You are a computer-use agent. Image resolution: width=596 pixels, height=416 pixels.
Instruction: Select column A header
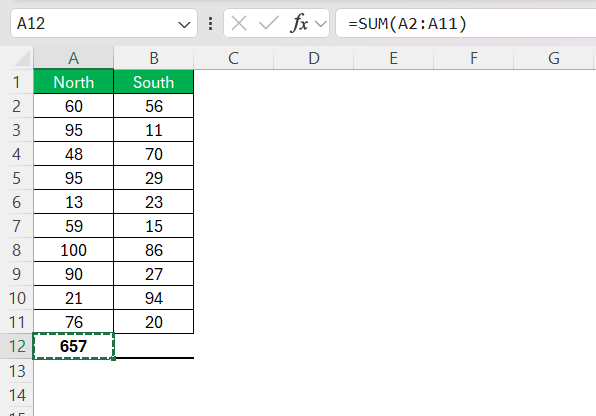click(73, 58)
